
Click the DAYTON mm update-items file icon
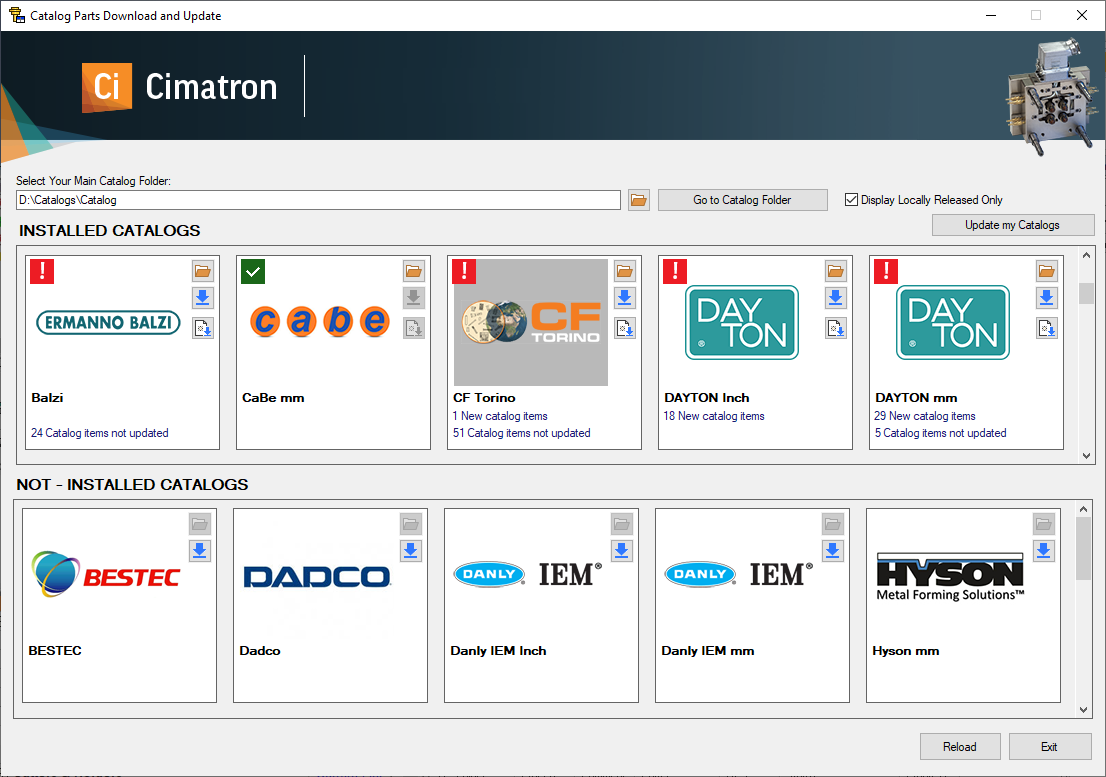pyautogui.click(x=1047, y=329)
